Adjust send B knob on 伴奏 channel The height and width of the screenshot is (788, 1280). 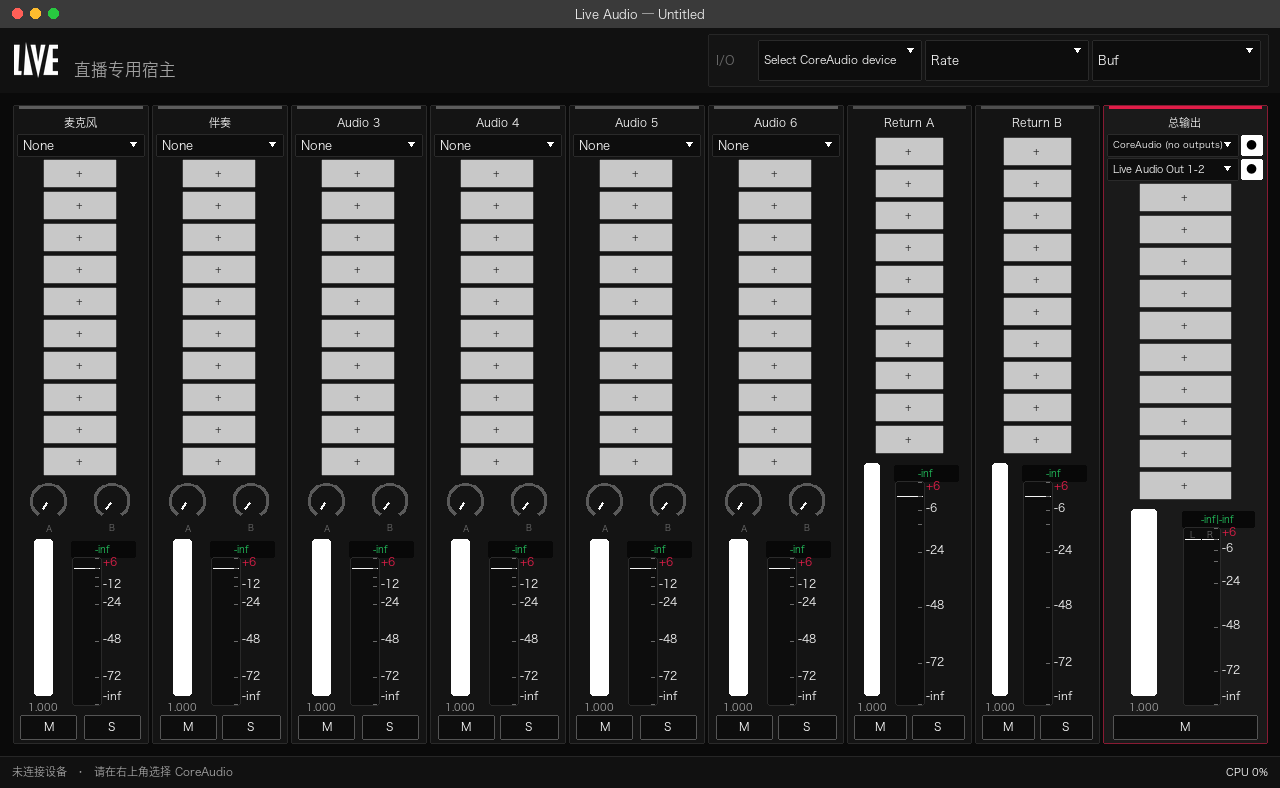(251, 501)
